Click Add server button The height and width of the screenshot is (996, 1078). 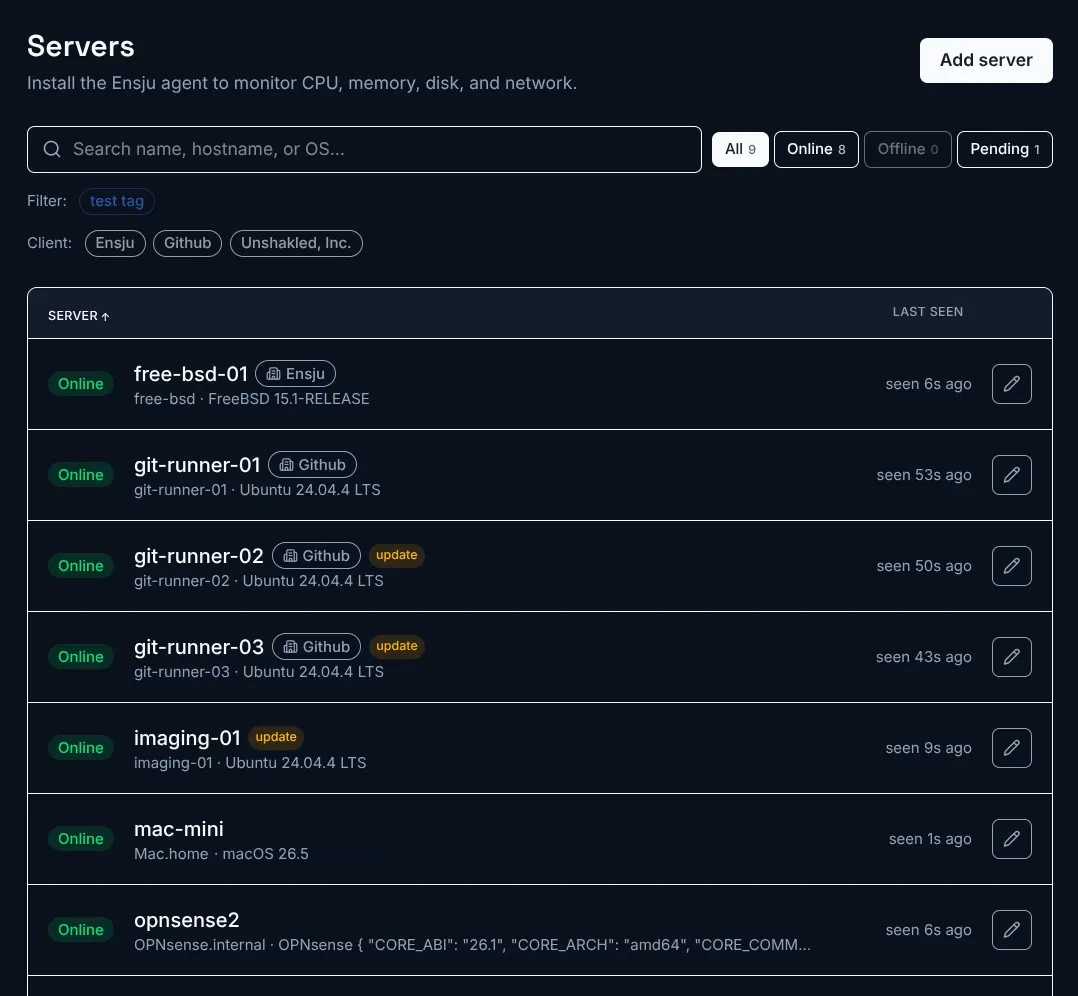[986, 60]
